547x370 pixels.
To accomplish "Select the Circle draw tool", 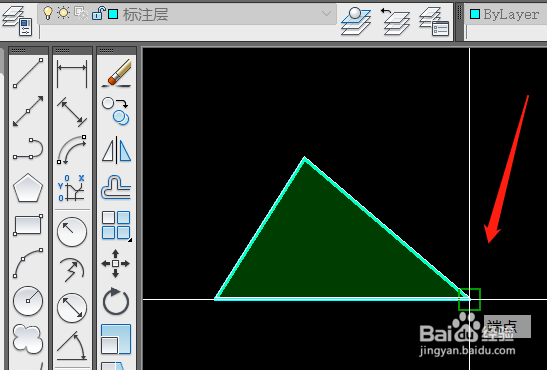I will [x=28, y=301].
